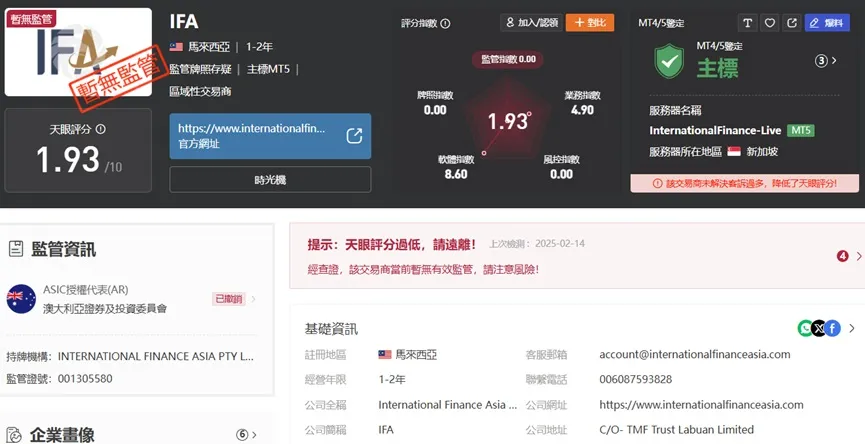Expand the warning tips chevron with 4
The image size is (865, 444).
[849, 256]
